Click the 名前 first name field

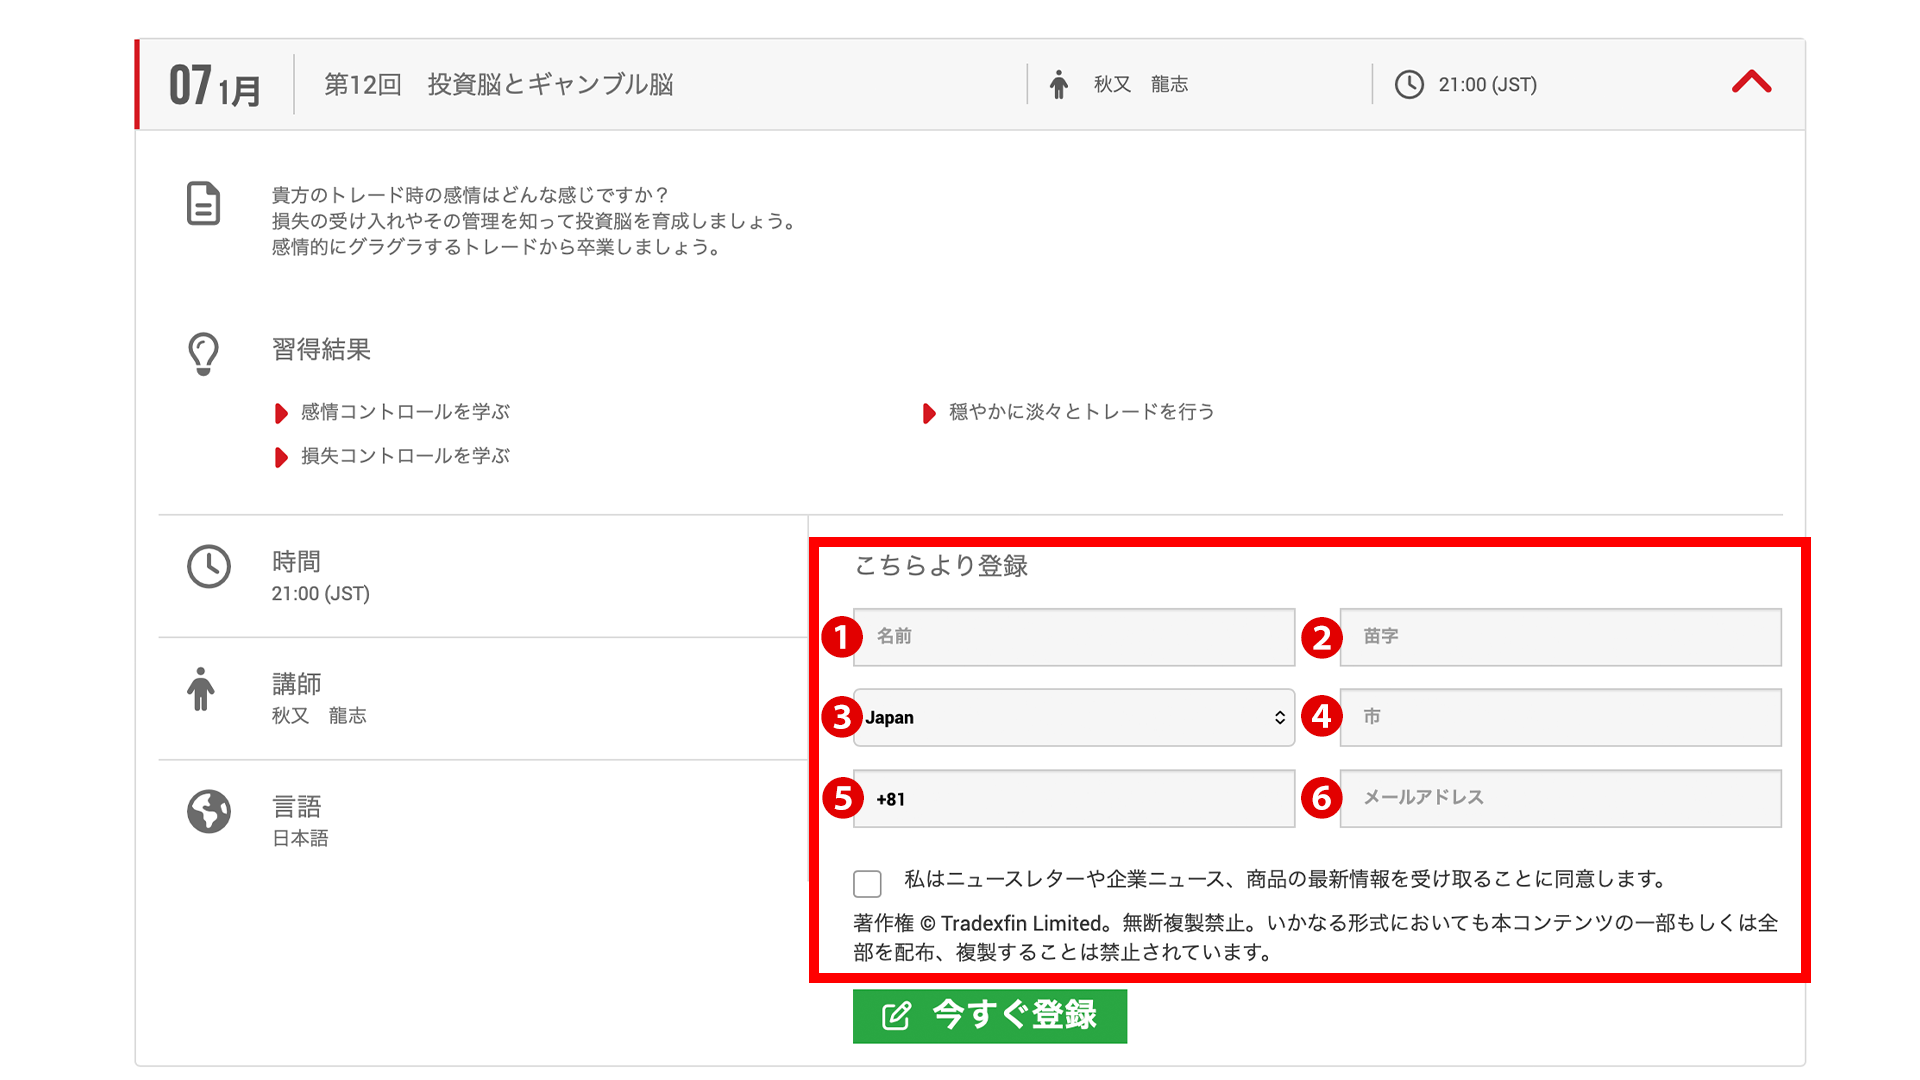click(1074, 637)
